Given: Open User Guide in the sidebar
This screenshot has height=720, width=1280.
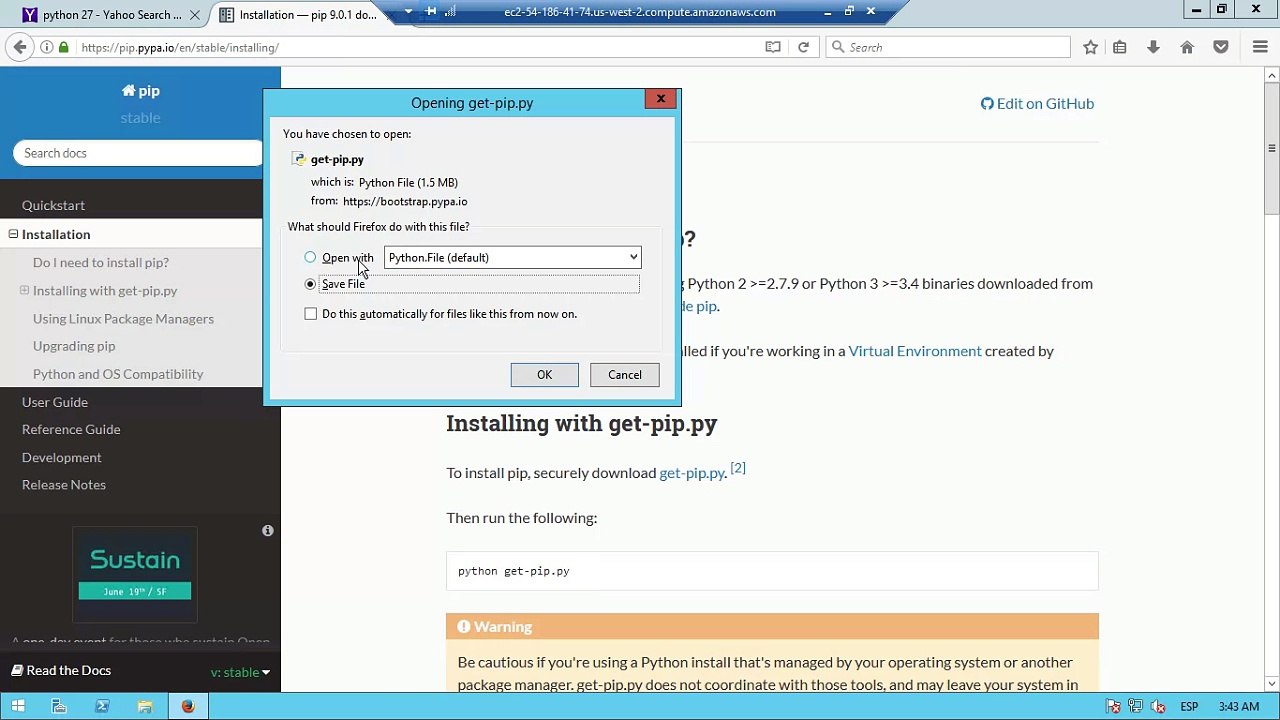Looking at the screenshot, I should (x=55, y=402).
